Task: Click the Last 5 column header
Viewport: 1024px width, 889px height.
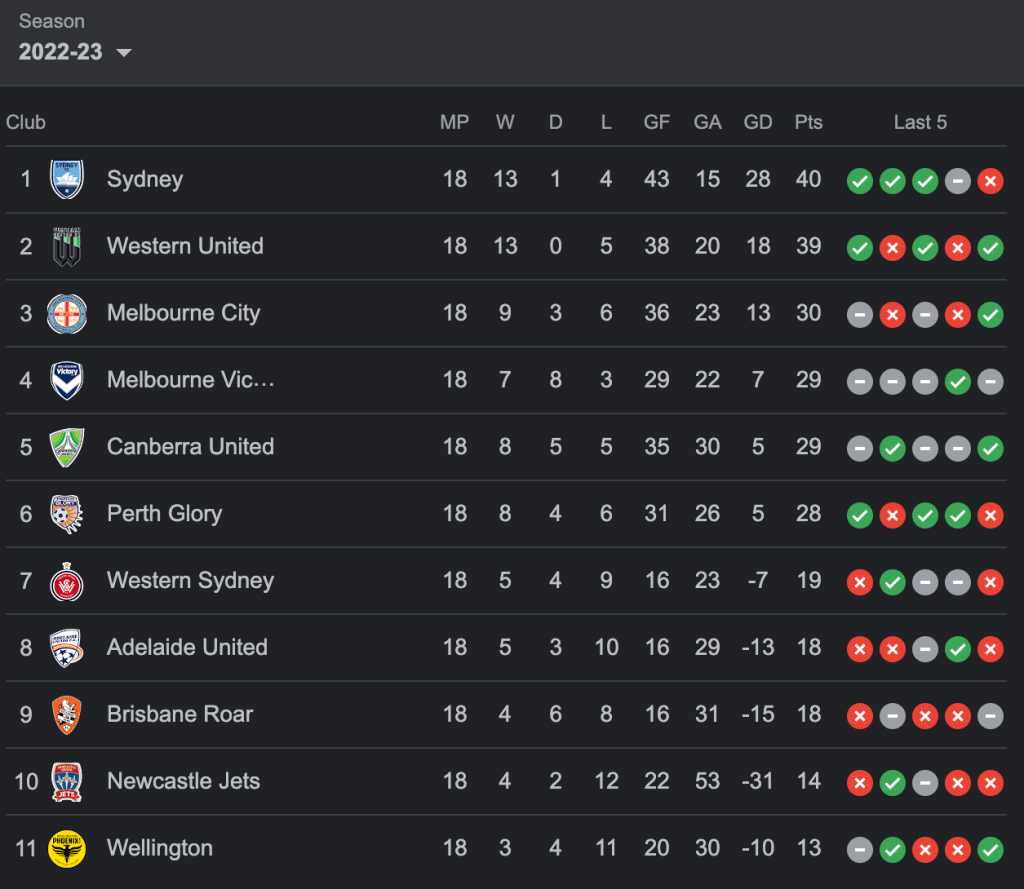Action: click(920, 122)
